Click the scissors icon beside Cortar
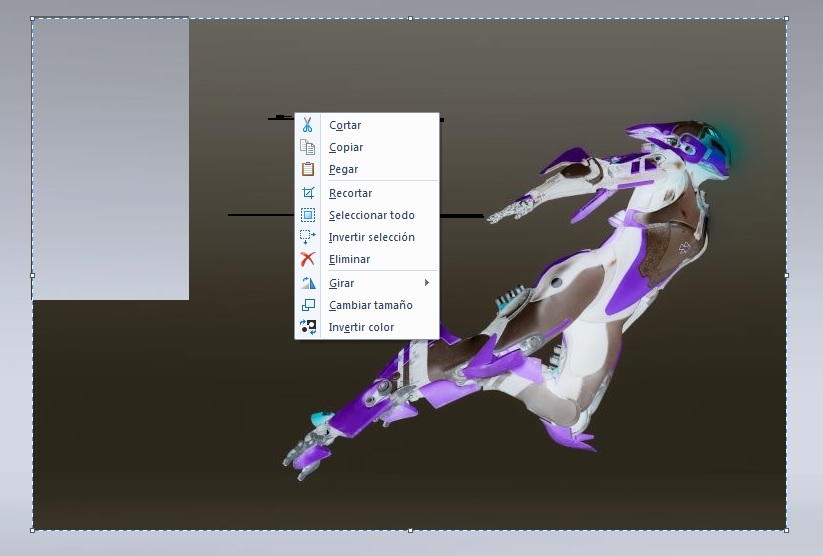This screenshot has height=556, width=823. click(x=308, y=125)
